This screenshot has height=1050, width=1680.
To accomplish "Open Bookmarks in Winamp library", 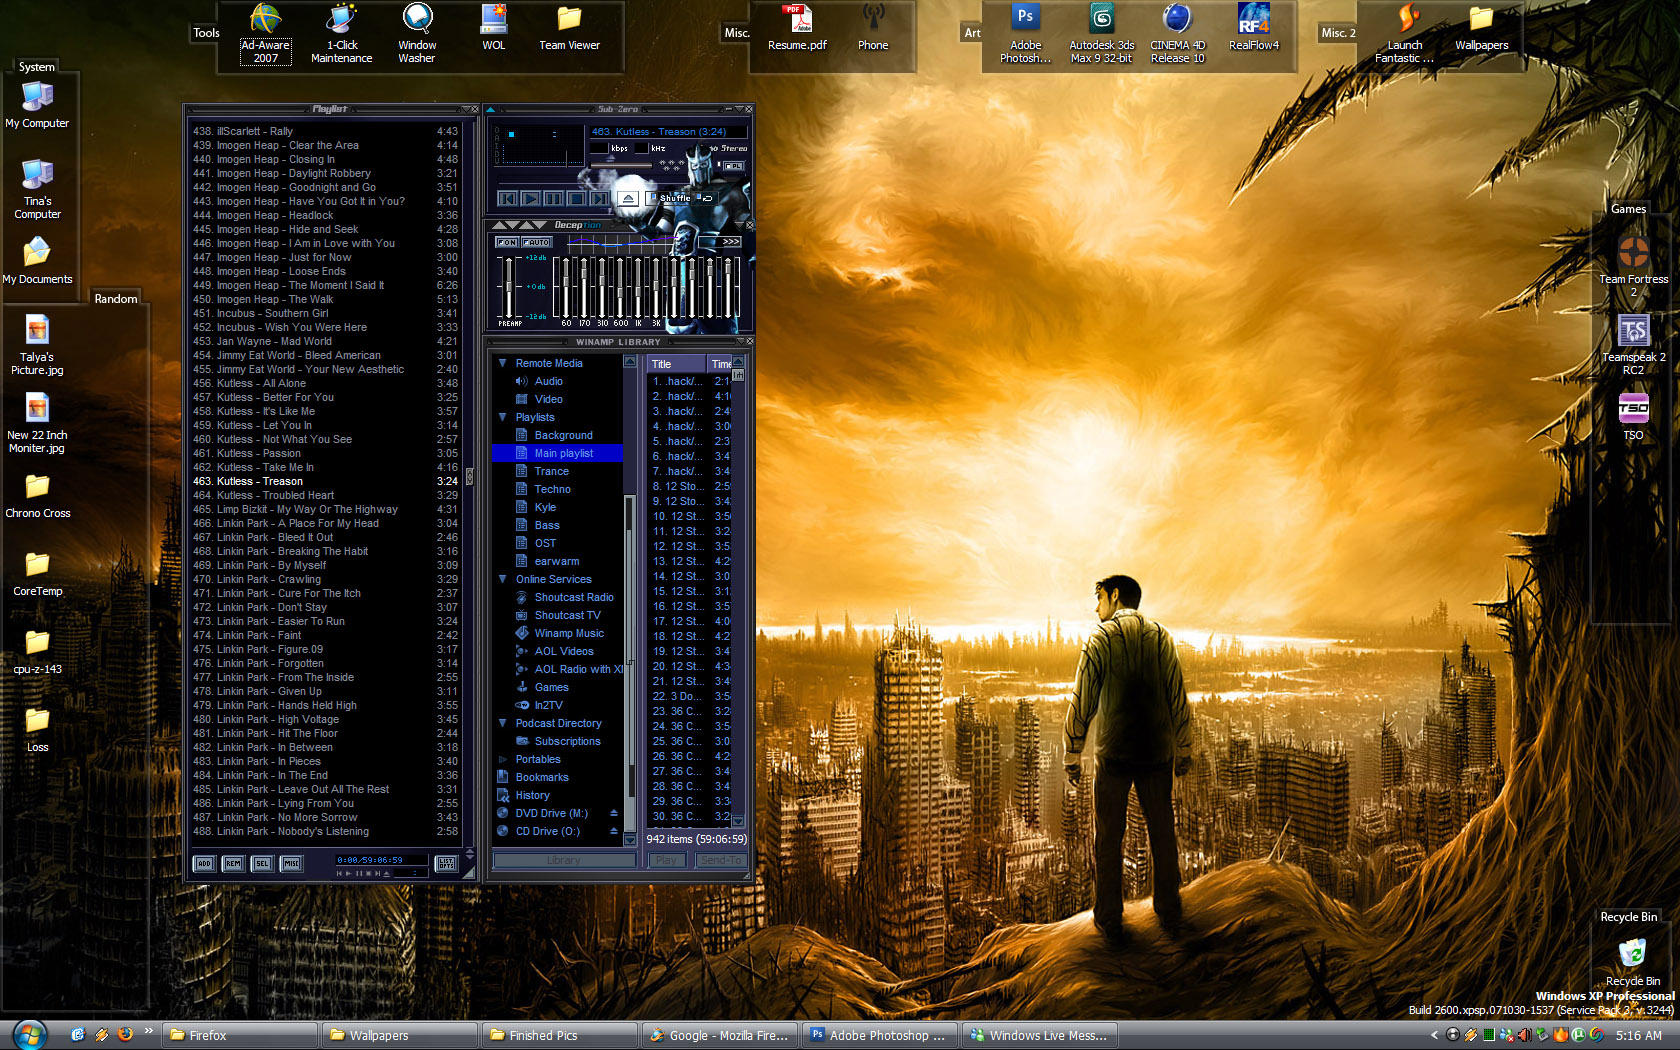I will pos(541,777).
